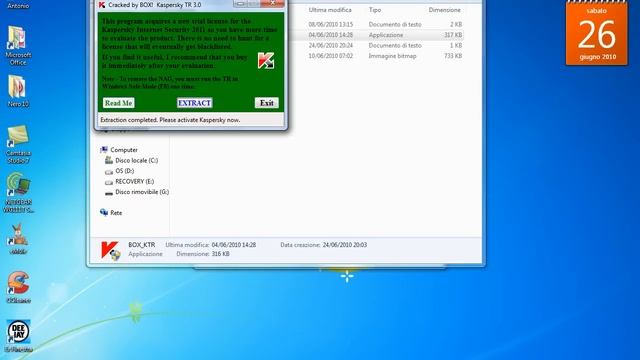The height and width of the screenshot is (360, 640).
Task: Launch Camtasia Studio 7 shortcut
Action: coord(18,144)
